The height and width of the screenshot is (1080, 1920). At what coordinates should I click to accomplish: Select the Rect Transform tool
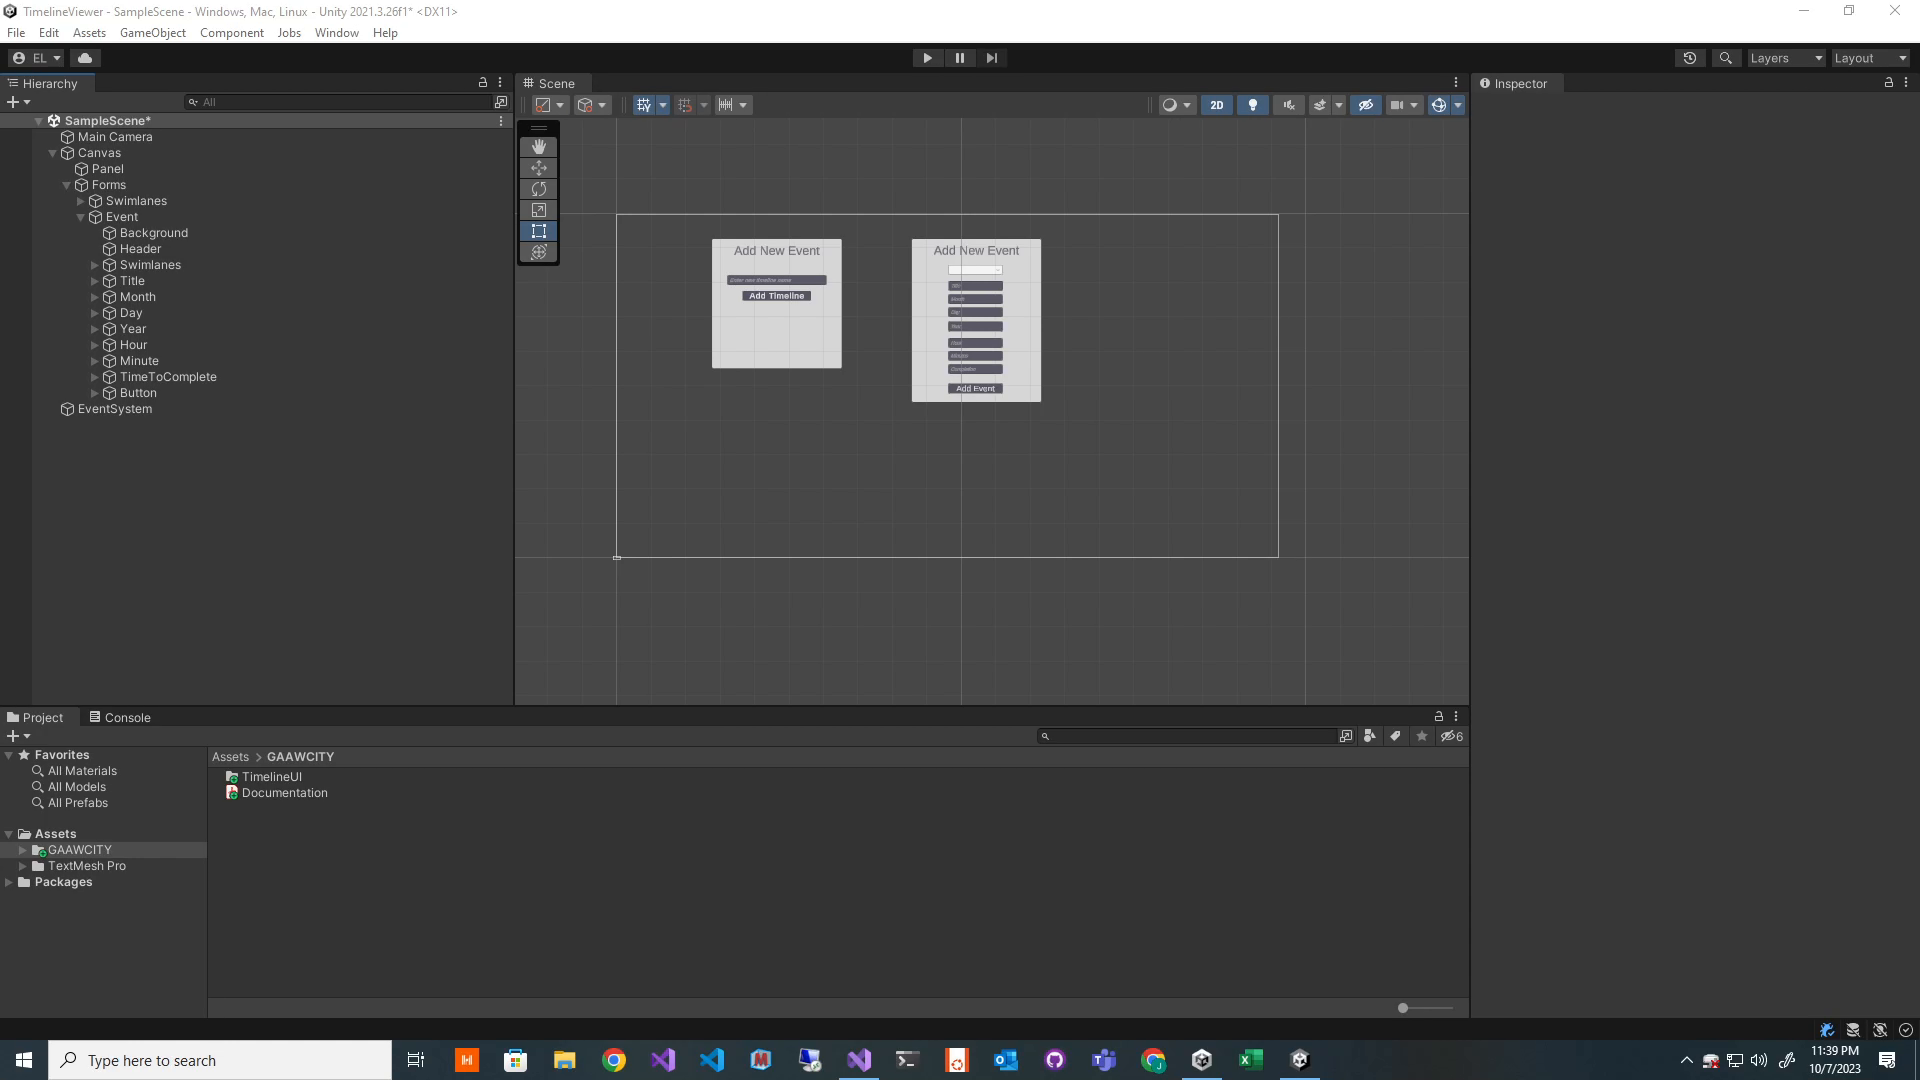coord(538,231)
